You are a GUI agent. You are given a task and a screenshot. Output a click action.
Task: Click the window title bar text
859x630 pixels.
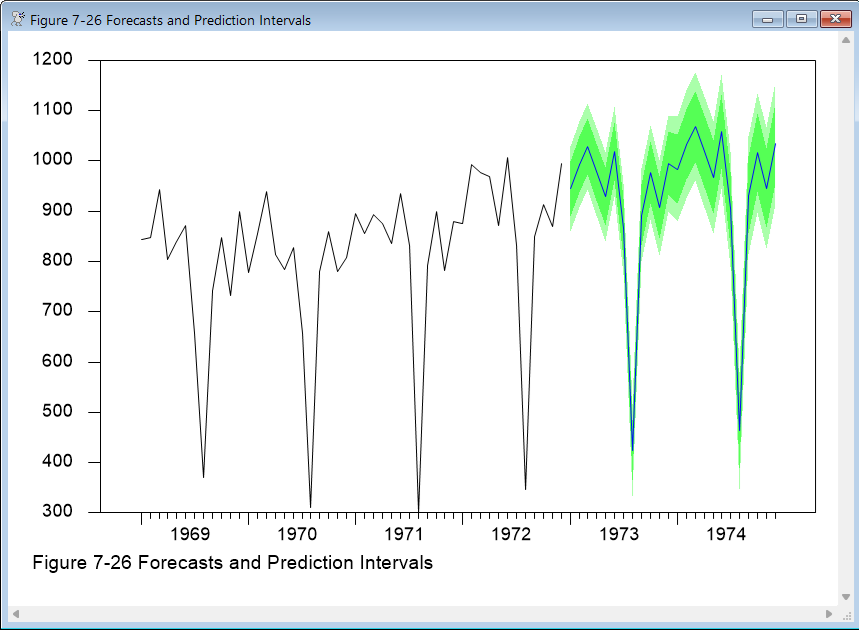(x=171, y=20)
